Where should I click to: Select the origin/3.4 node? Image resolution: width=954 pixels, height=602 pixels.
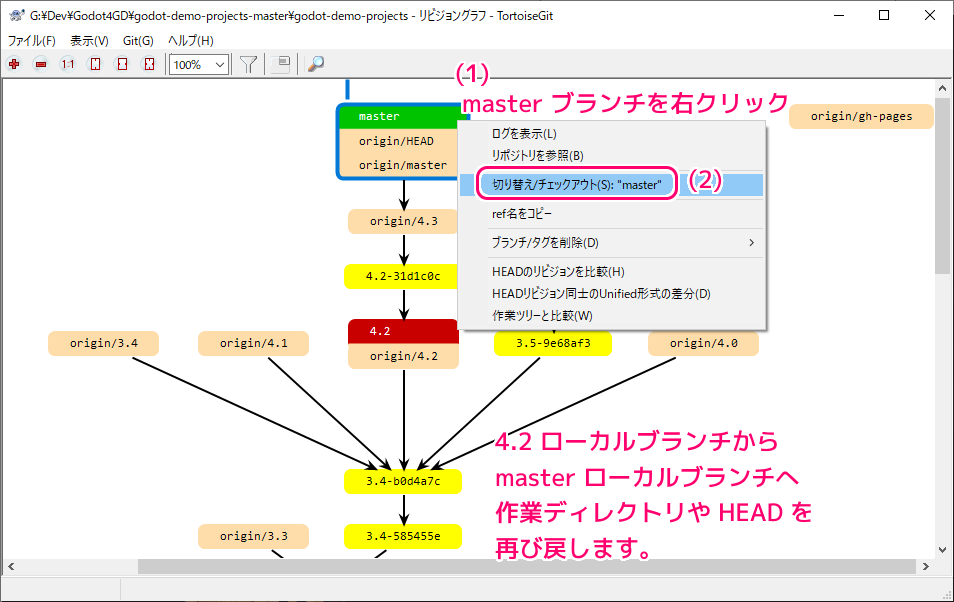(103, 343)
